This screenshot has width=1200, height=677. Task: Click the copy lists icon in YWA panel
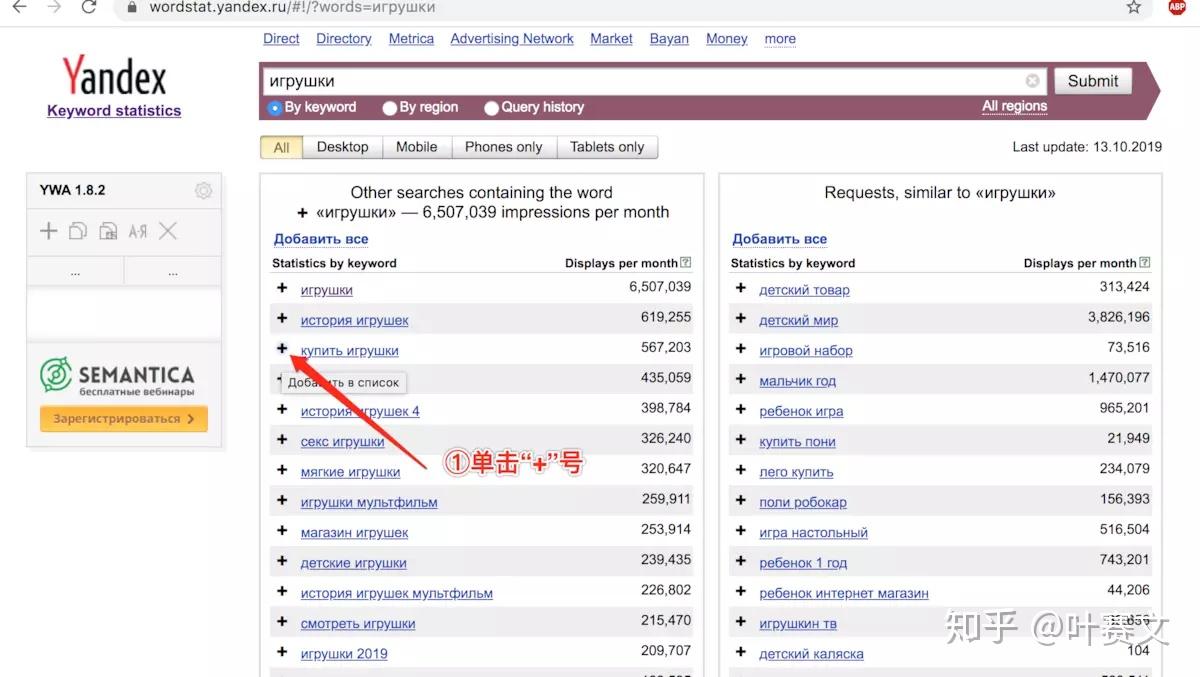78,230
